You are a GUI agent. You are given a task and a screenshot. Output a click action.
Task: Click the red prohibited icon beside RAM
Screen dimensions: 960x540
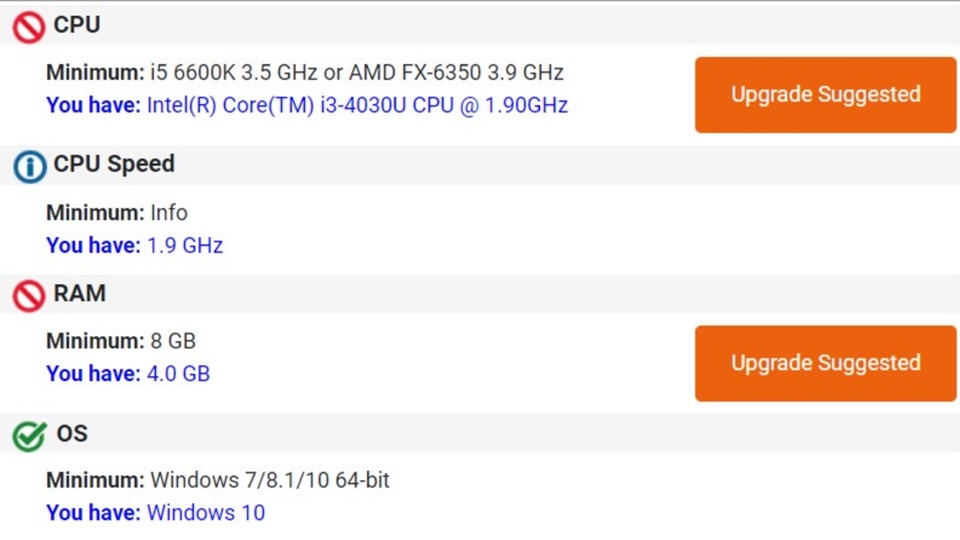(x=29, y=296)
